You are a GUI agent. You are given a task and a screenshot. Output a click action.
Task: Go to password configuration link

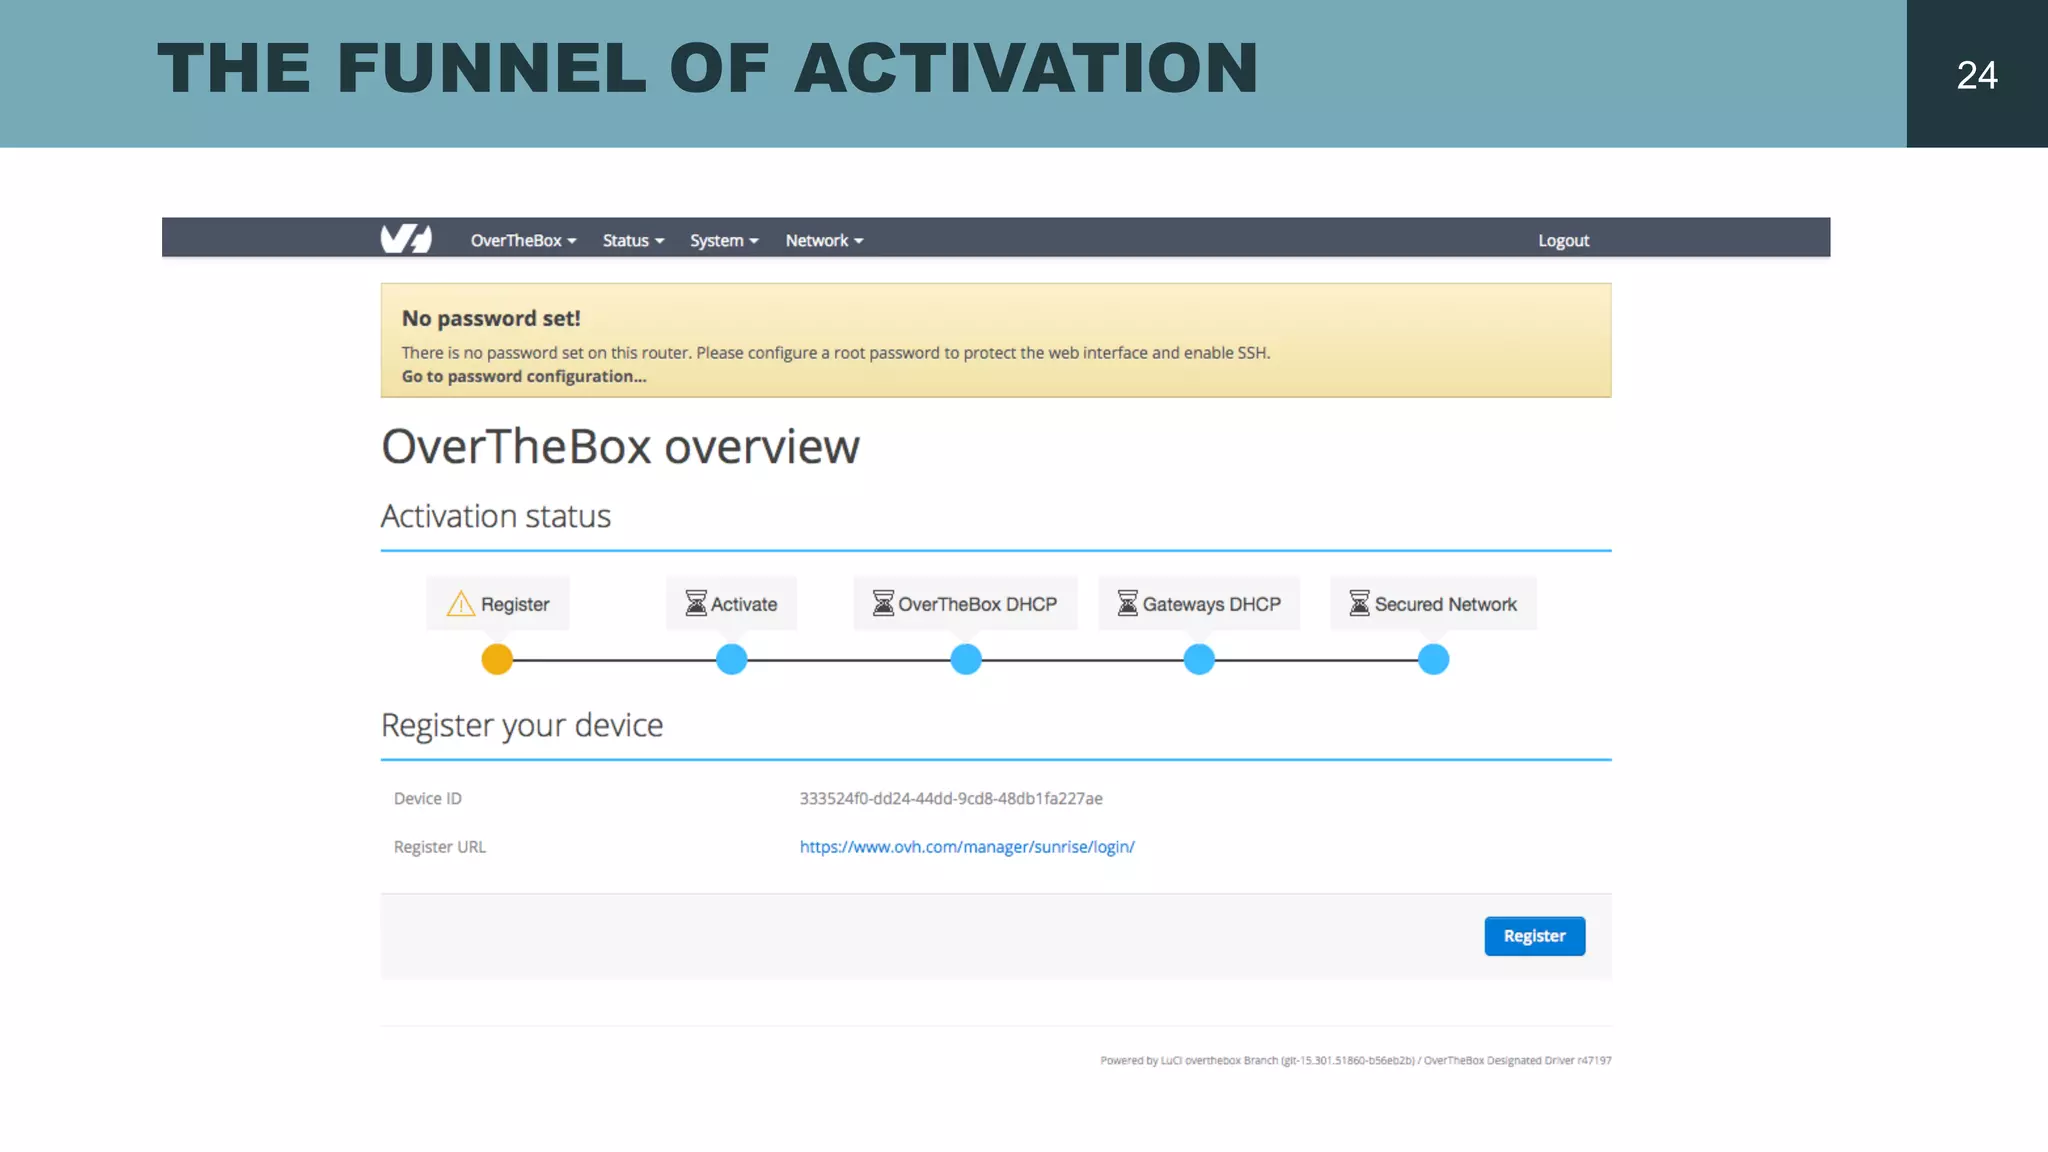524,376
